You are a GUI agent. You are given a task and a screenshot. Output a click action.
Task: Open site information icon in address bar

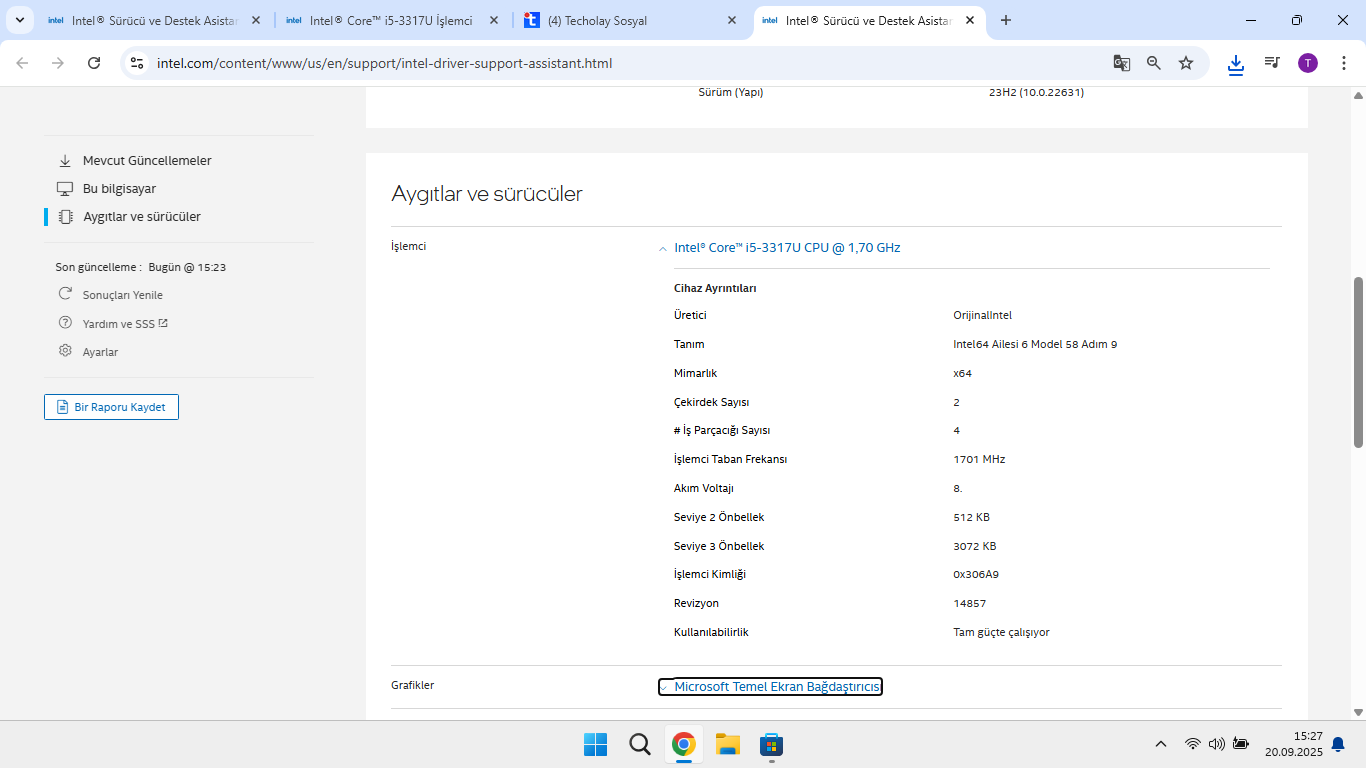(138, 63)
